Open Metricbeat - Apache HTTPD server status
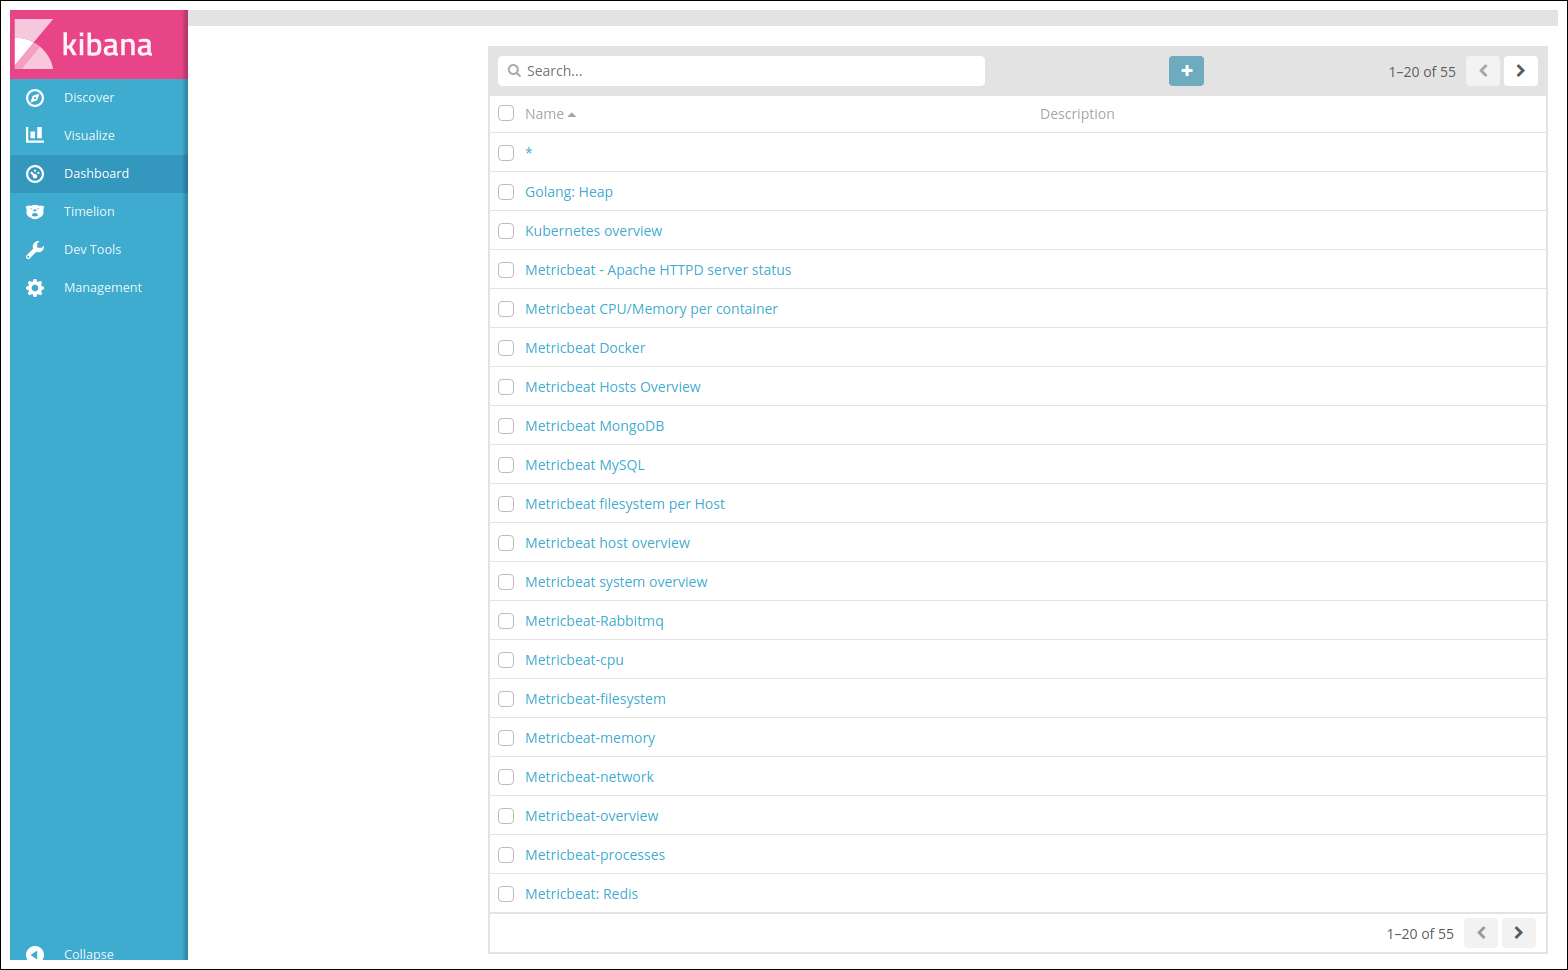 (658, 270)
